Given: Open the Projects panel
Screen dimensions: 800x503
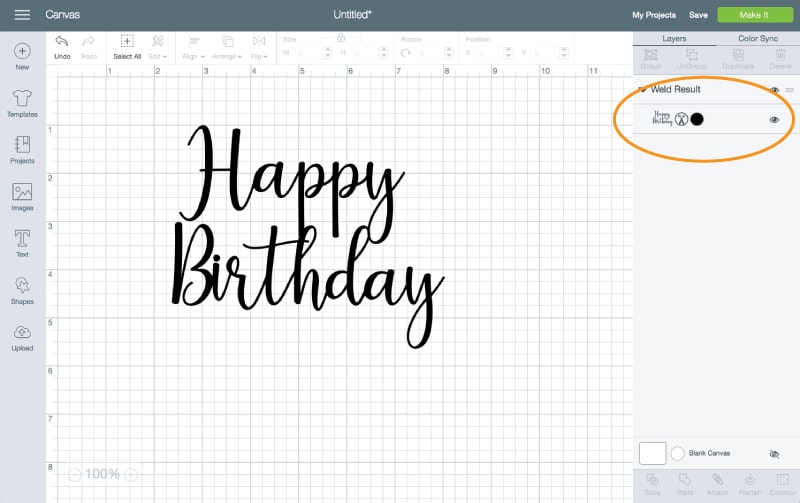Looking at the screenshot, I should 22,145.
